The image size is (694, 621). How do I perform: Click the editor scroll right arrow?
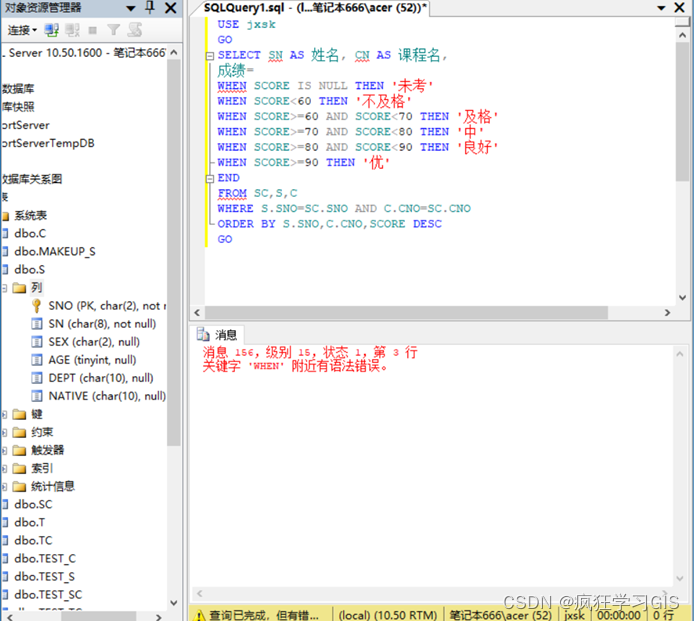pos(667,312)
